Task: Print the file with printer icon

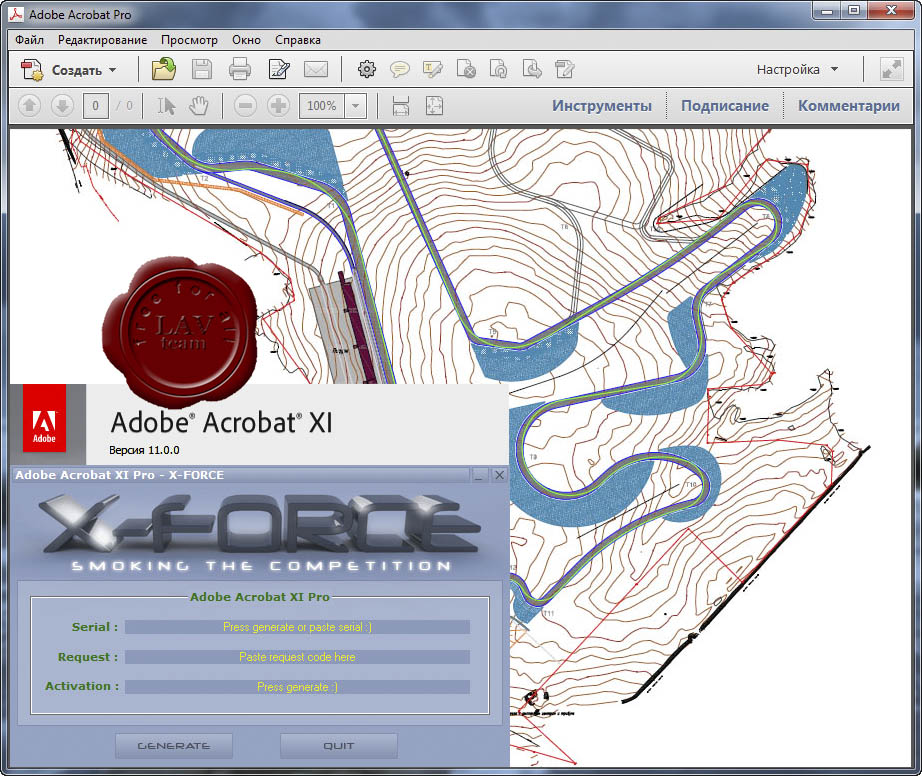Action: coord(239,69)
